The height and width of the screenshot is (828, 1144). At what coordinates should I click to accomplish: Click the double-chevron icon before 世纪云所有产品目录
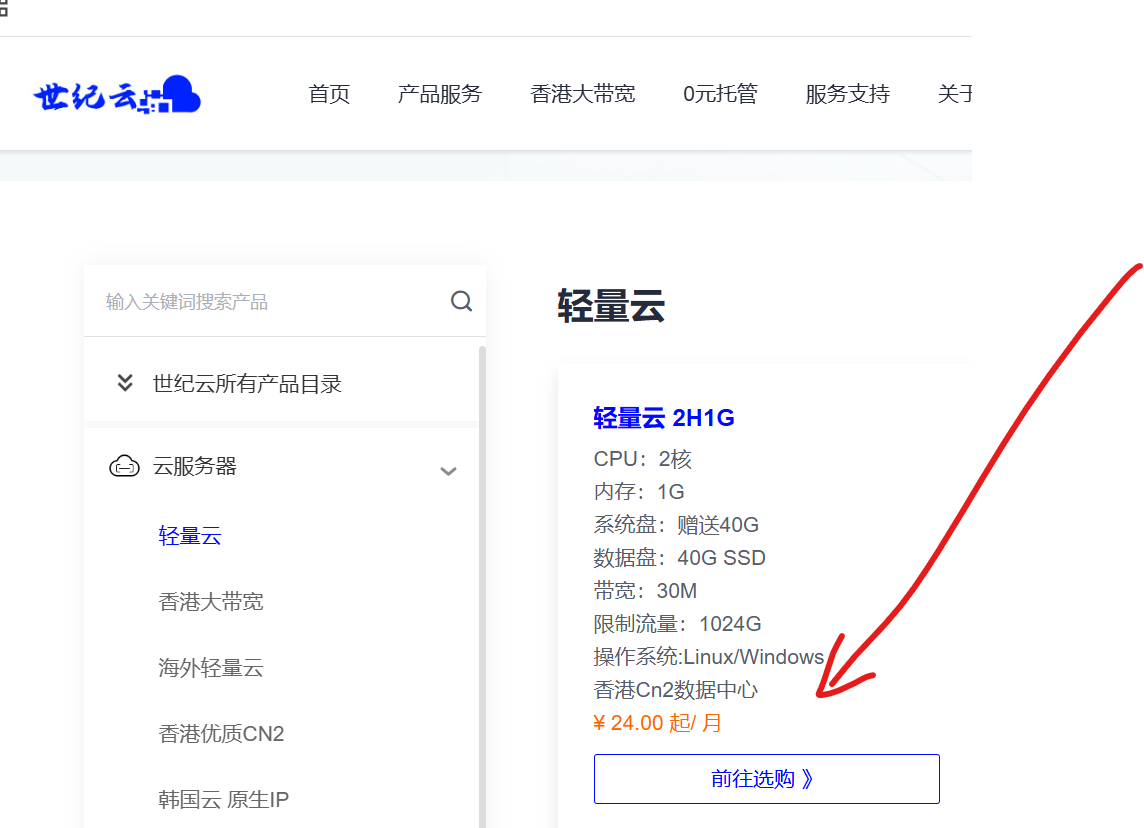pyautogui.click(x=124, y=382)
